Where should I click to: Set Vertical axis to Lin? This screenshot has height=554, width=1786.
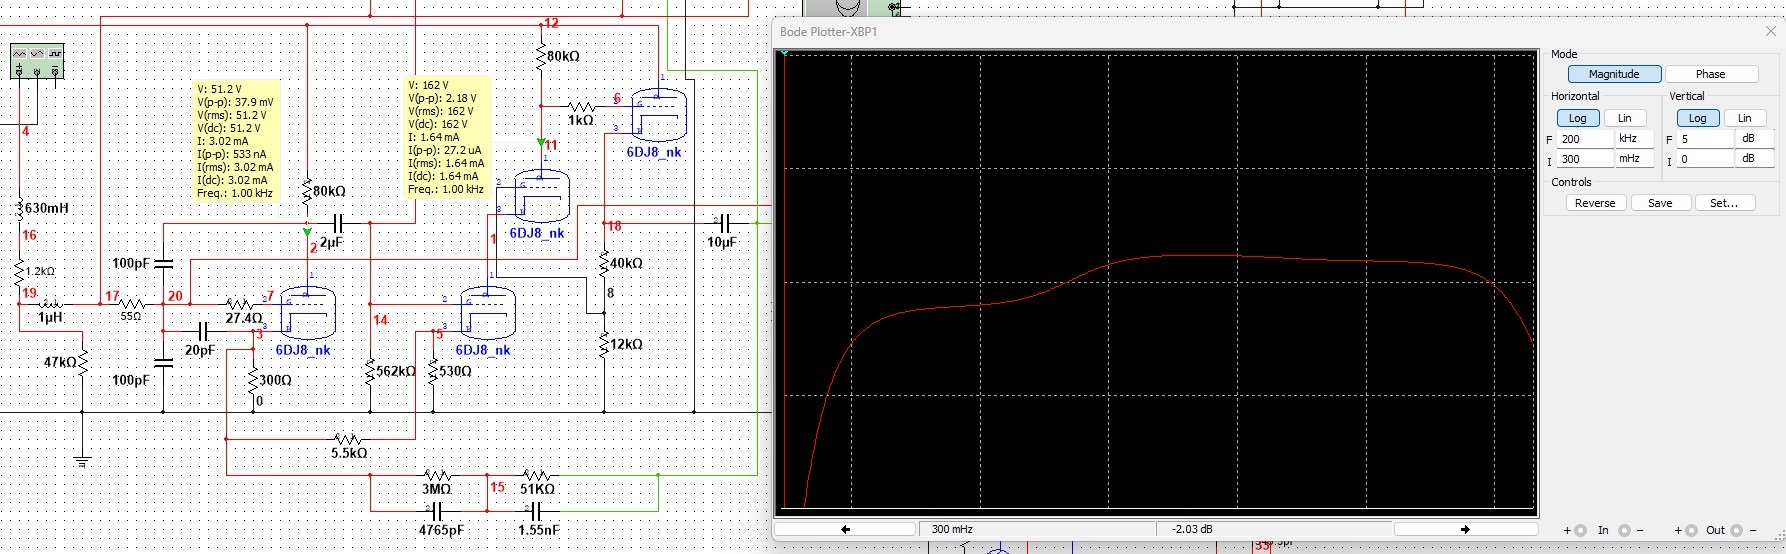(x=1745, y=118)
